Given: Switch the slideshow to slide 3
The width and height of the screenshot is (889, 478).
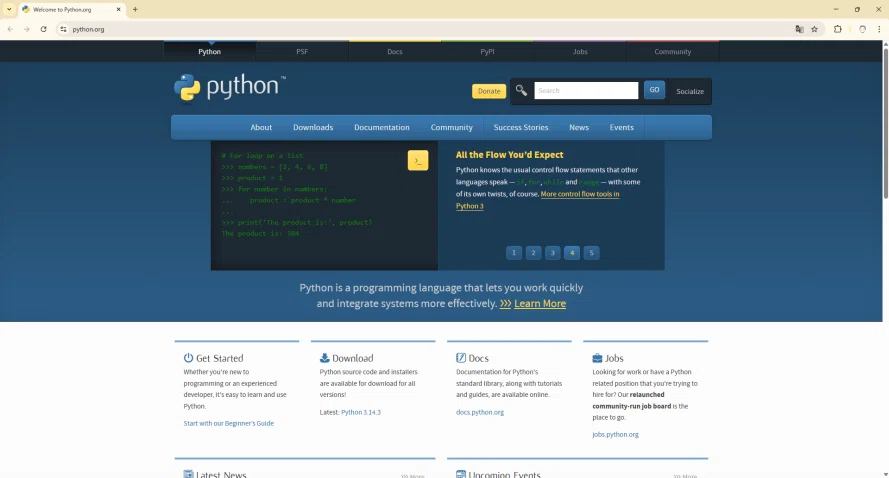Looking at the screenshot, I should pos(552,253).
